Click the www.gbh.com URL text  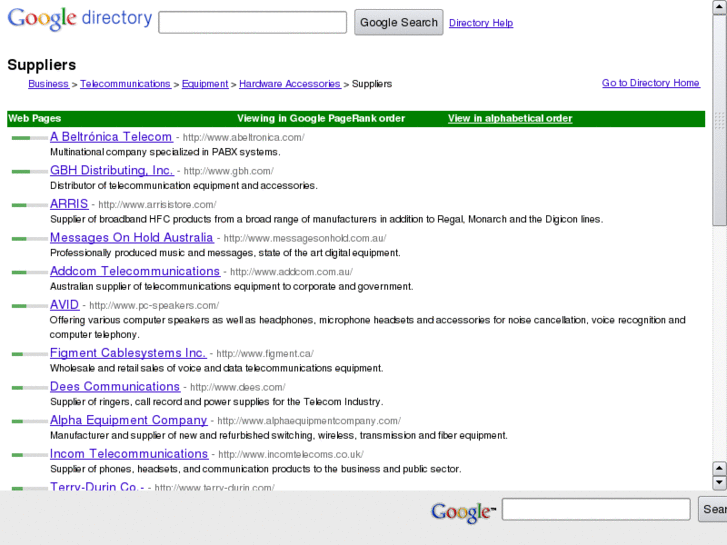[229, 171]
